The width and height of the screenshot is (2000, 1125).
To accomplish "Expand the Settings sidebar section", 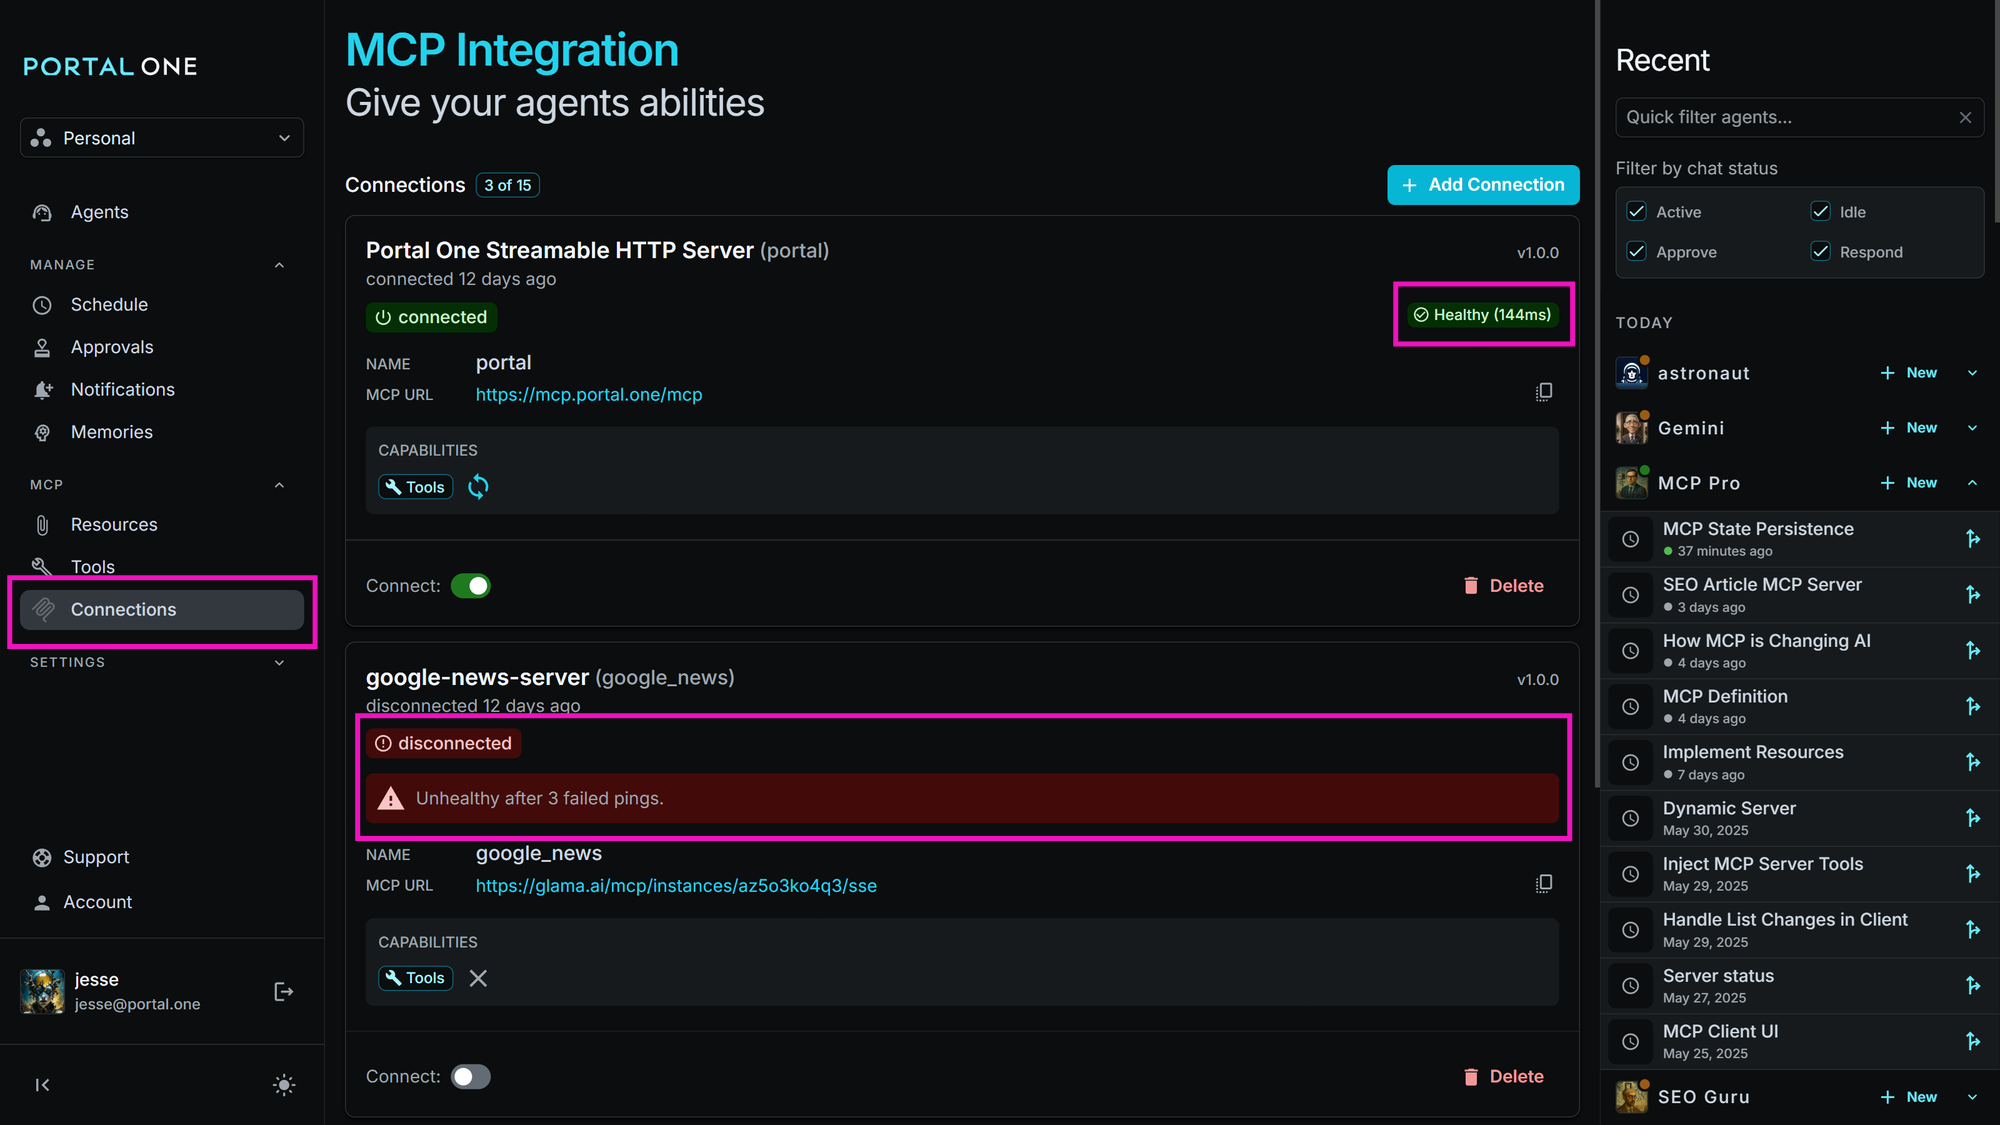I will [x=279, y=663].
